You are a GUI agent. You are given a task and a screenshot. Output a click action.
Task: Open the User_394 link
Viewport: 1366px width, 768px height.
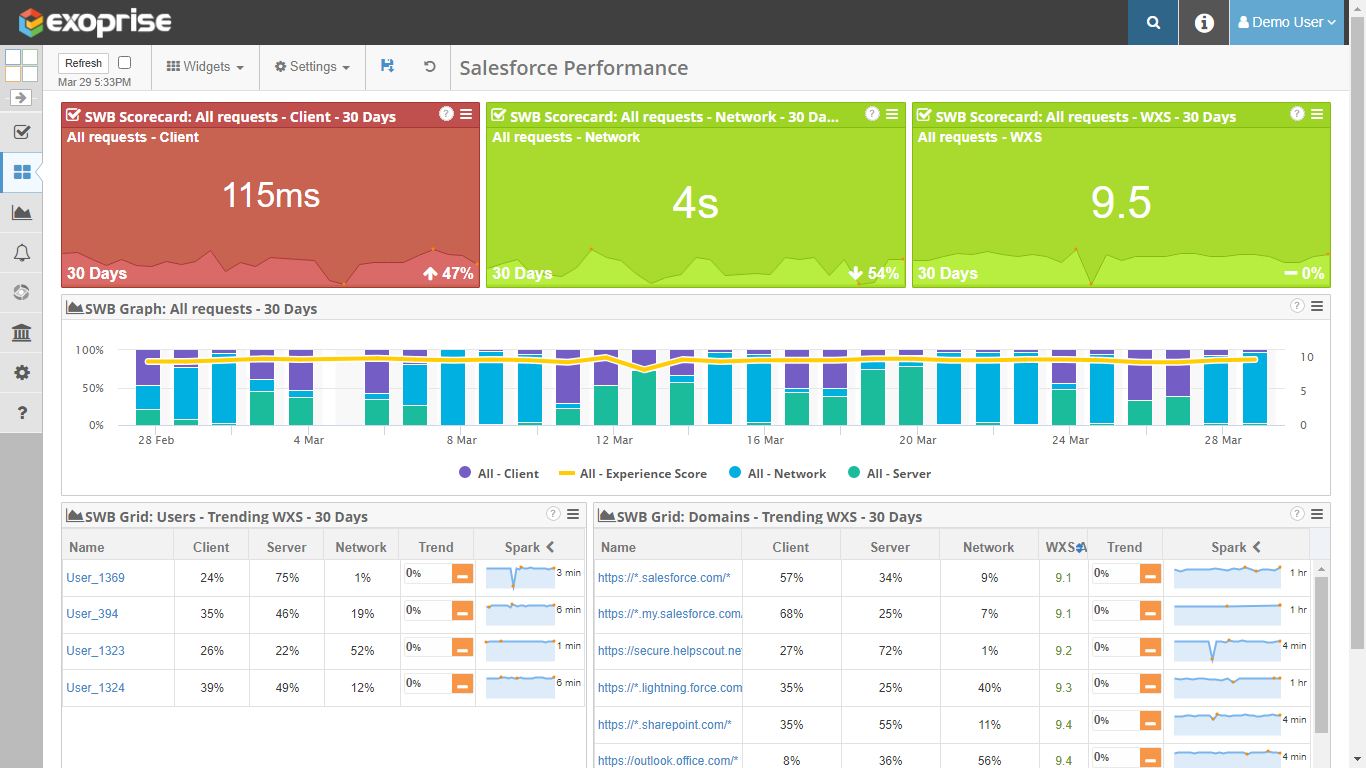(92, 614)
